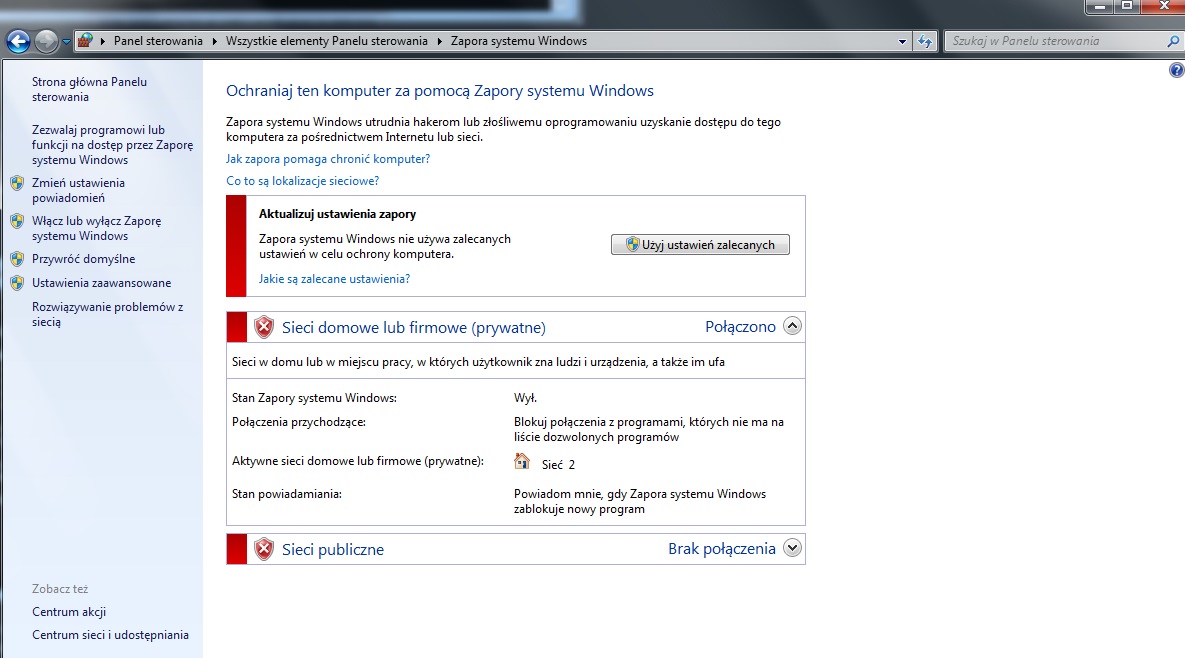Open 'Zezwalaj programowi lub funkcji na dostęp'
The image size is (1185, 658).
(112, 144)
